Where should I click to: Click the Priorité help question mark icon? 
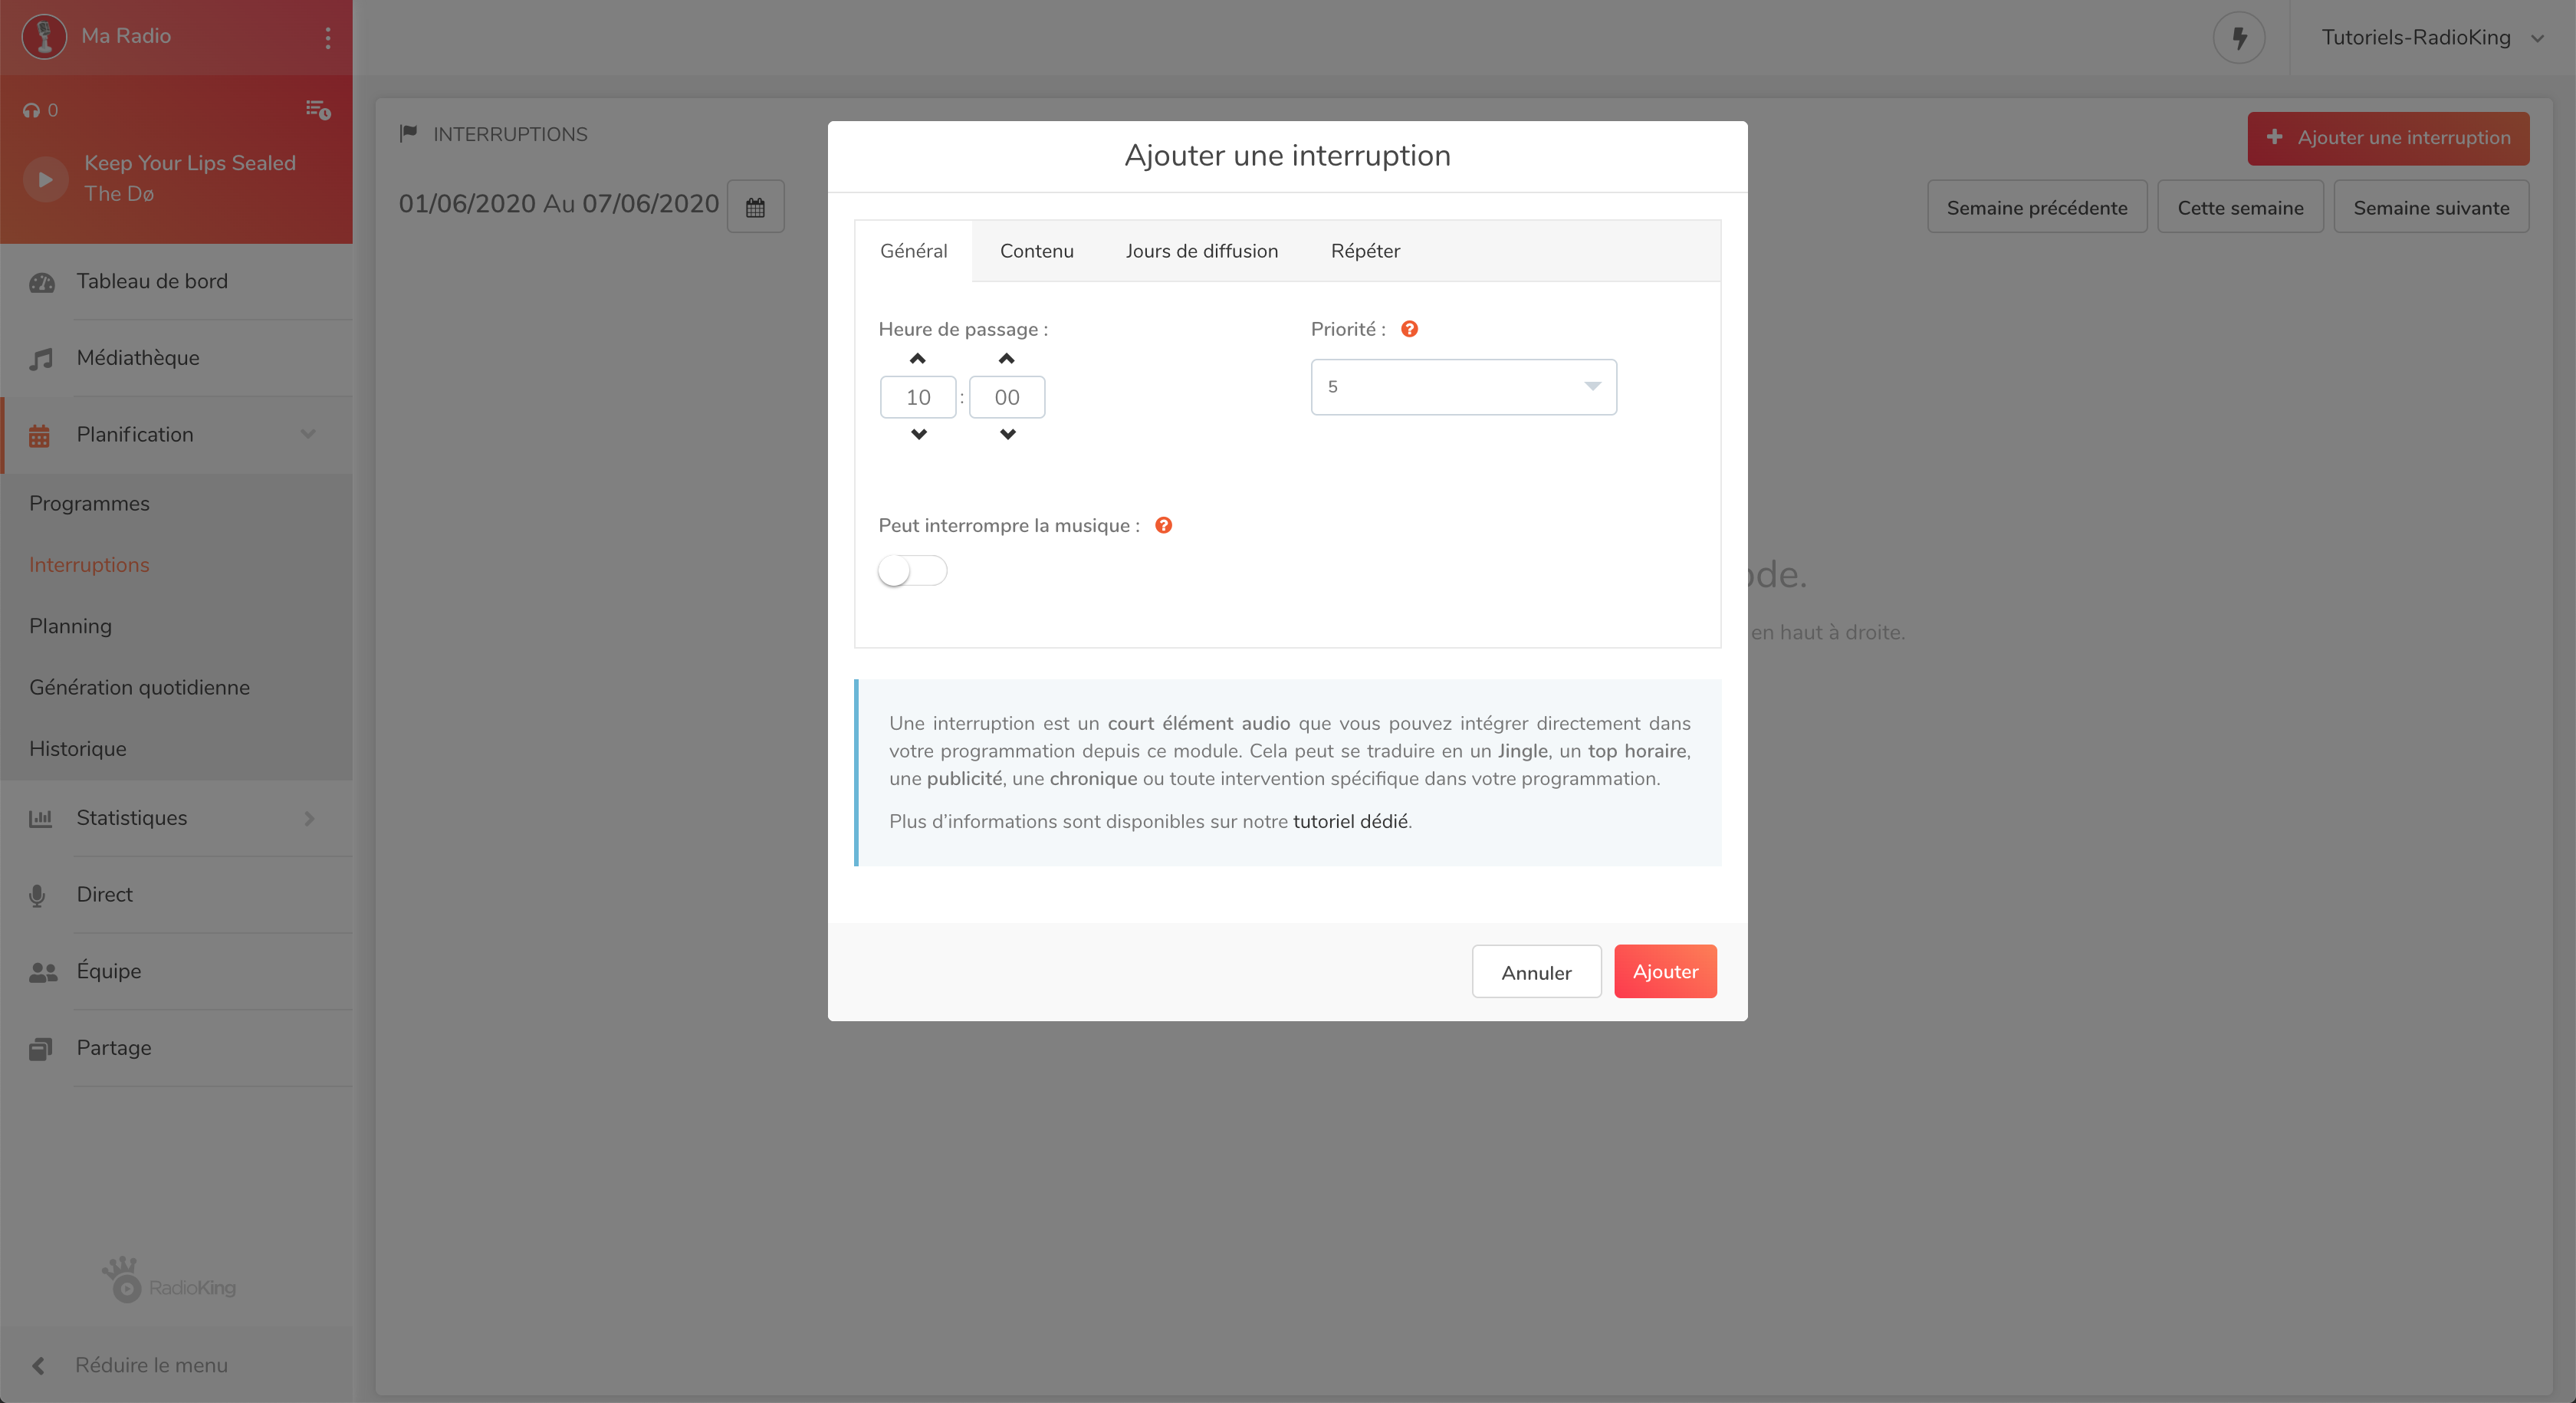point(1409,329)
